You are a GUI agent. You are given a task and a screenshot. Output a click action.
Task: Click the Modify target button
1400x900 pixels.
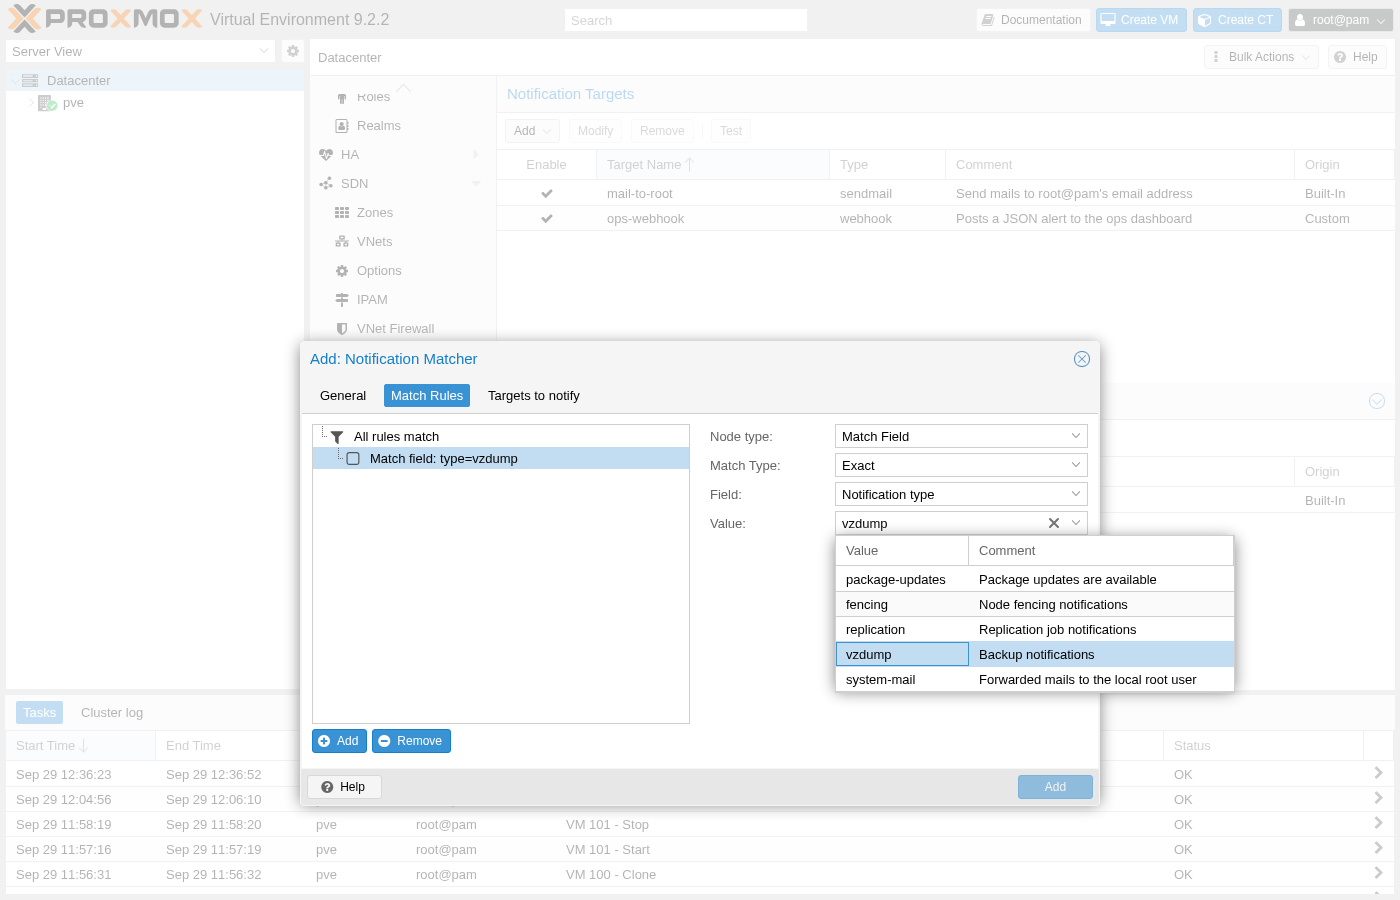point(595,131)
